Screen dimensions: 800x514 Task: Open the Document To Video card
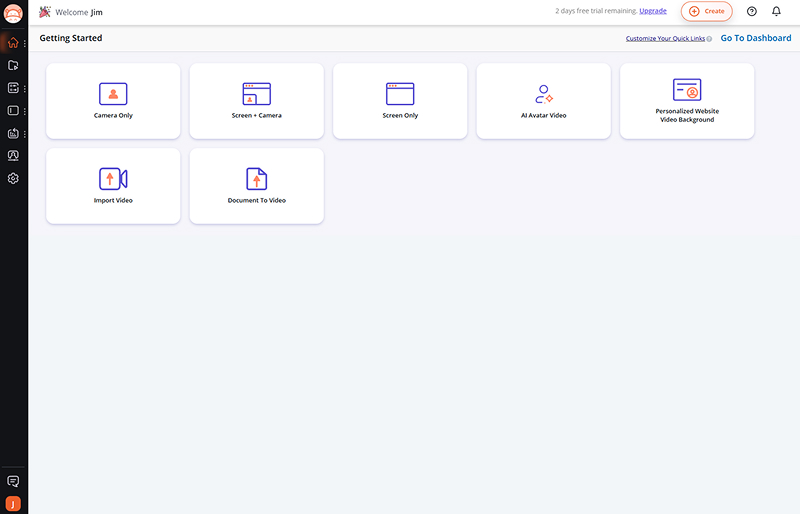256,186
